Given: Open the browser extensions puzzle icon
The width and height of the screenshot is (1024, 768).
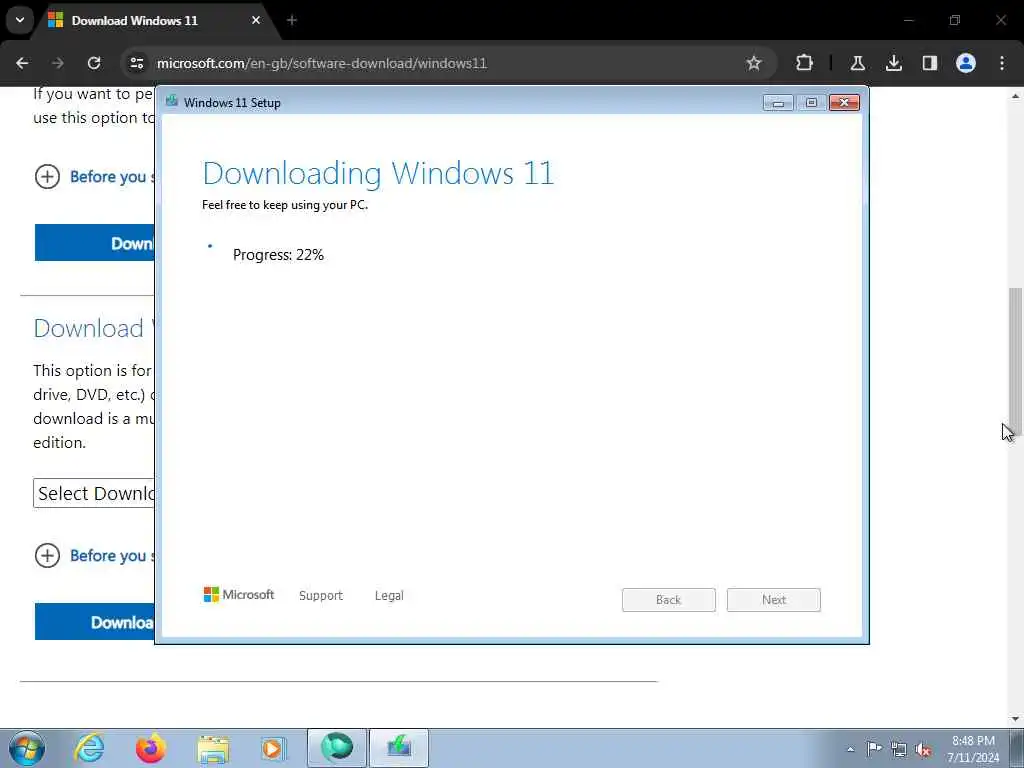Looking at the screenshot, I should [x=805, y=63].
